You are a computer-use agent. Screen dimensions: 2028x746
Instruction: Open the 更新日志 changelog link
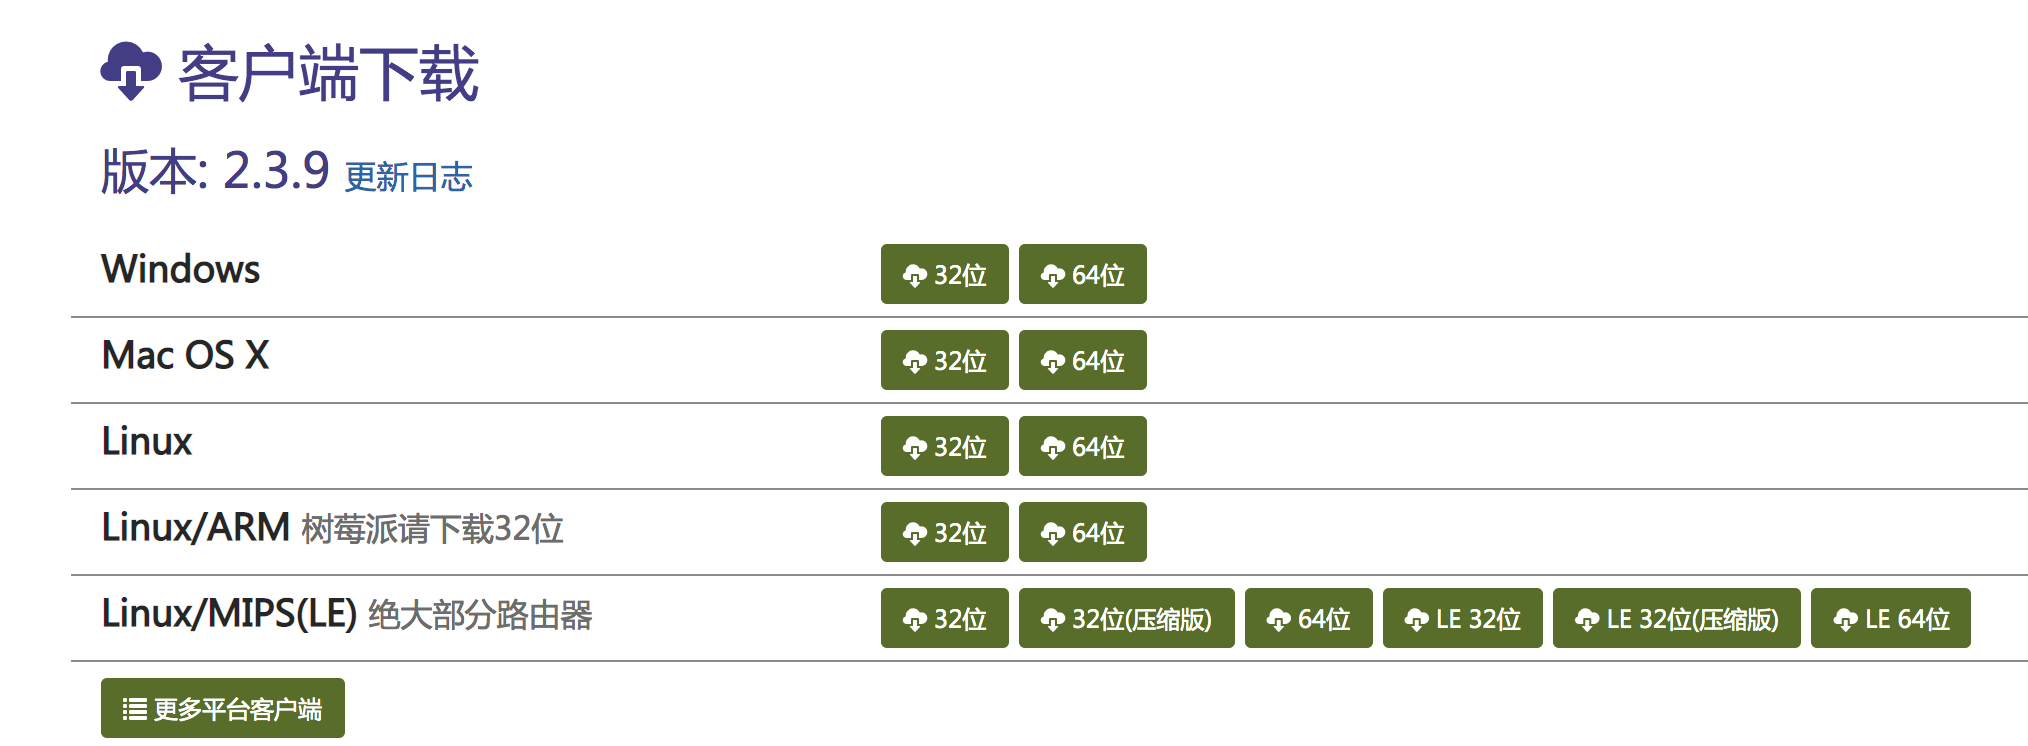(x=408, y=177)
